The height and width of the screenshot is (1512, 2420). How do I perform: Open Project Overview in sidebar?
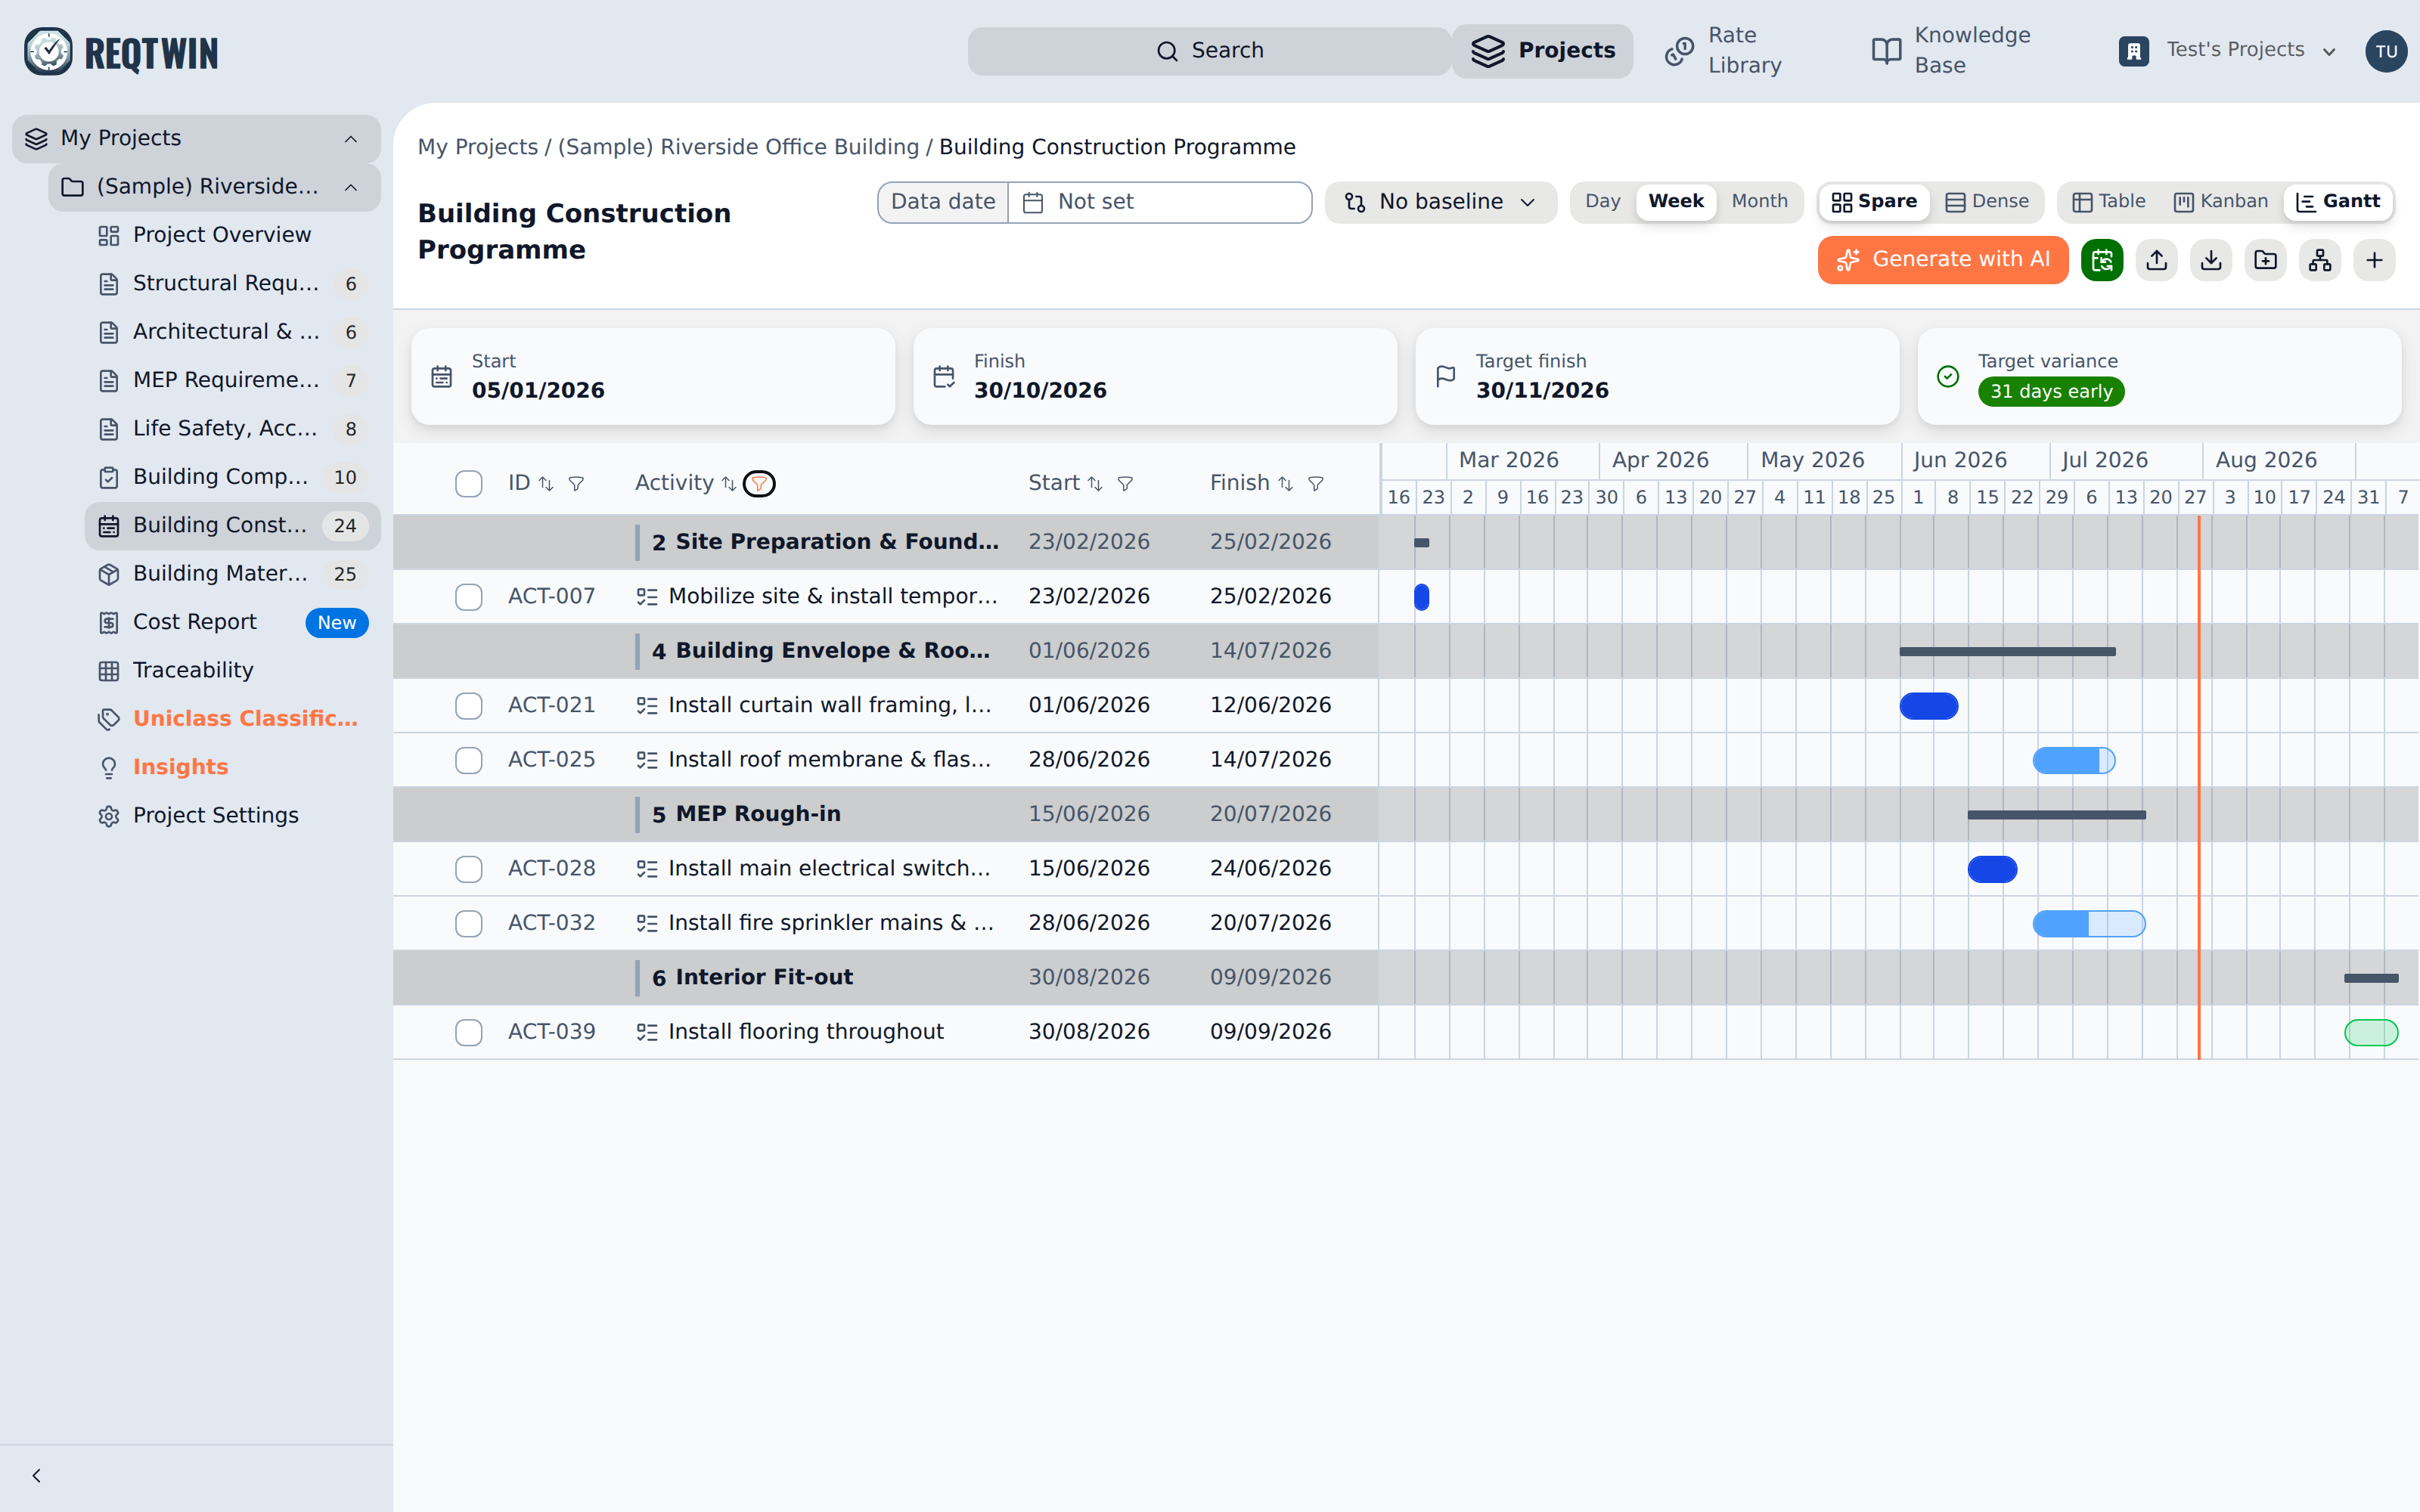coord(232,235)
